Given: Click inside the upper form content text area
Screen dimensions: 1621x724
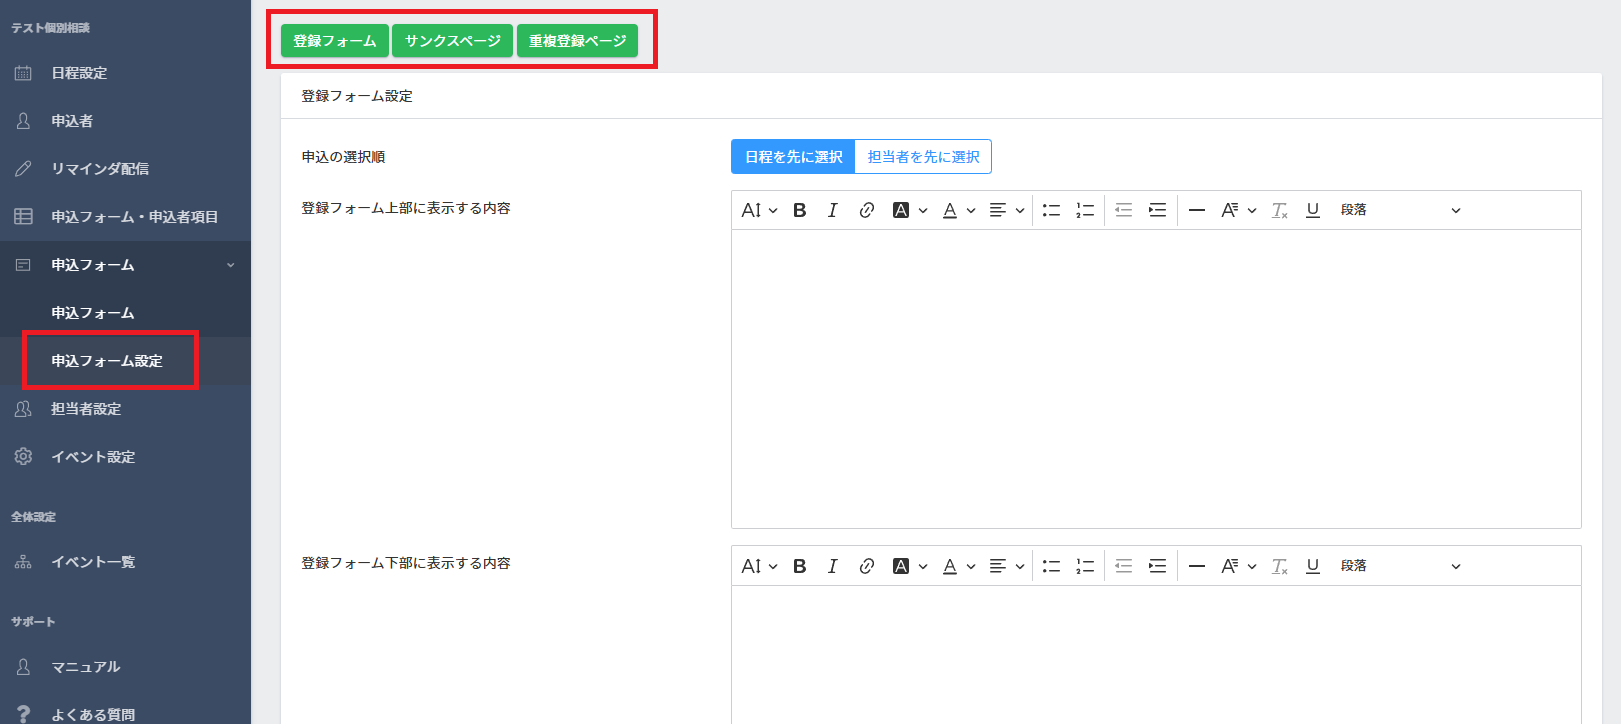Looking at the screenshot, I should click(x=1155, y=378).
